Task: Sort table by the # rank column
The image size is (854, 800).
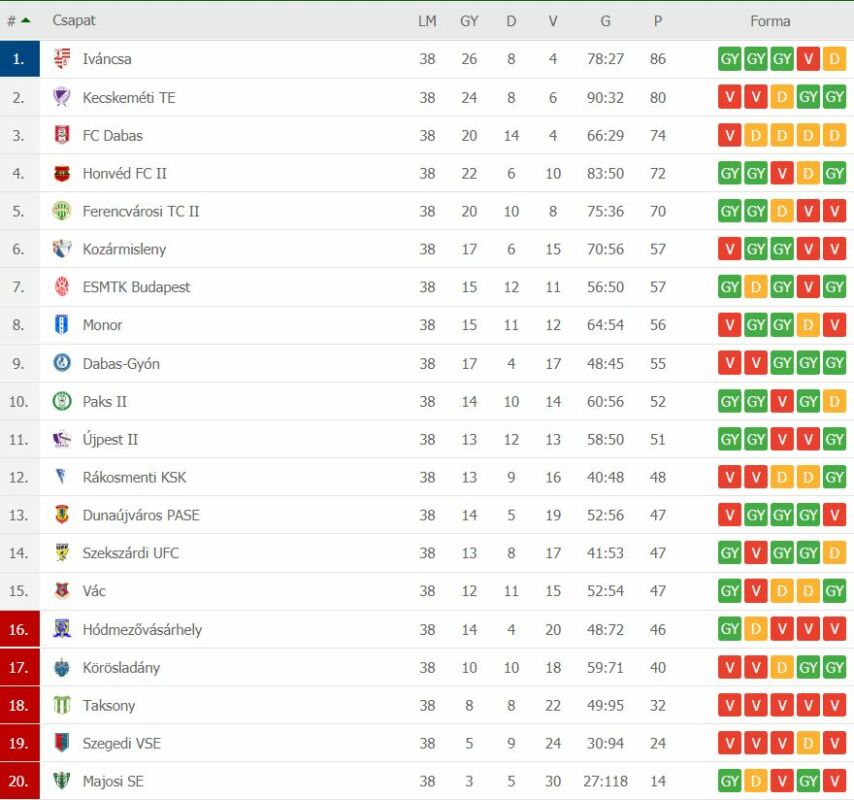Action: pyautogui.click(x=18, y=20)
